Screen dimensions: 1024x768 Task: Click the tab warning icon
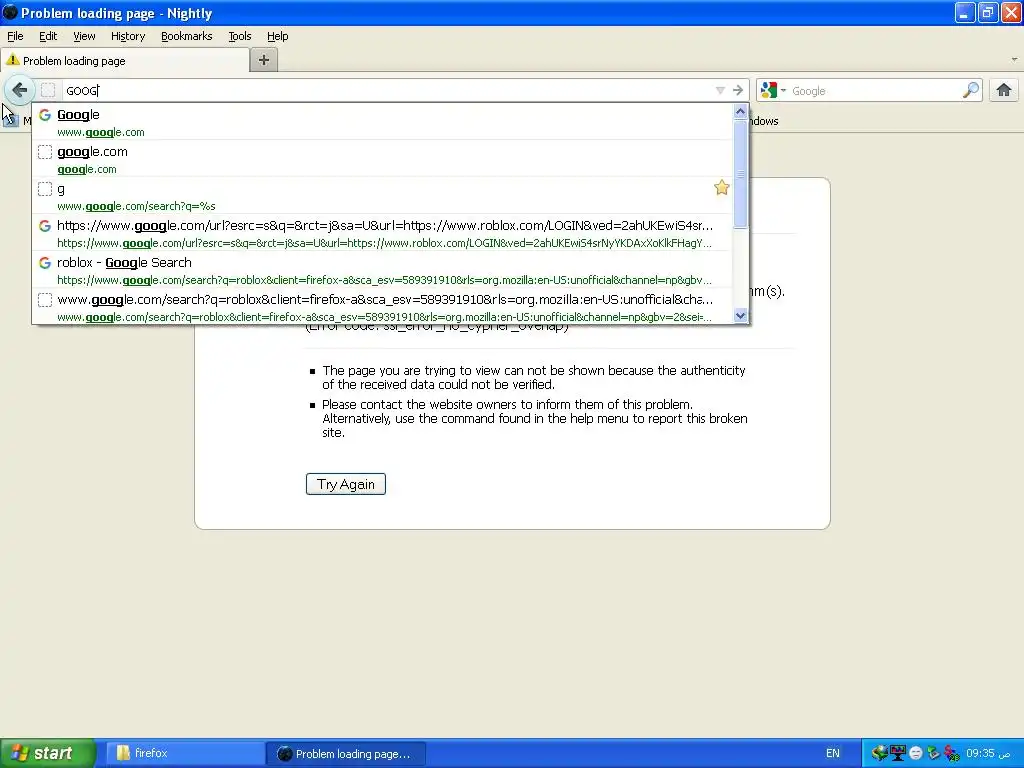click(x=12, y=60)
